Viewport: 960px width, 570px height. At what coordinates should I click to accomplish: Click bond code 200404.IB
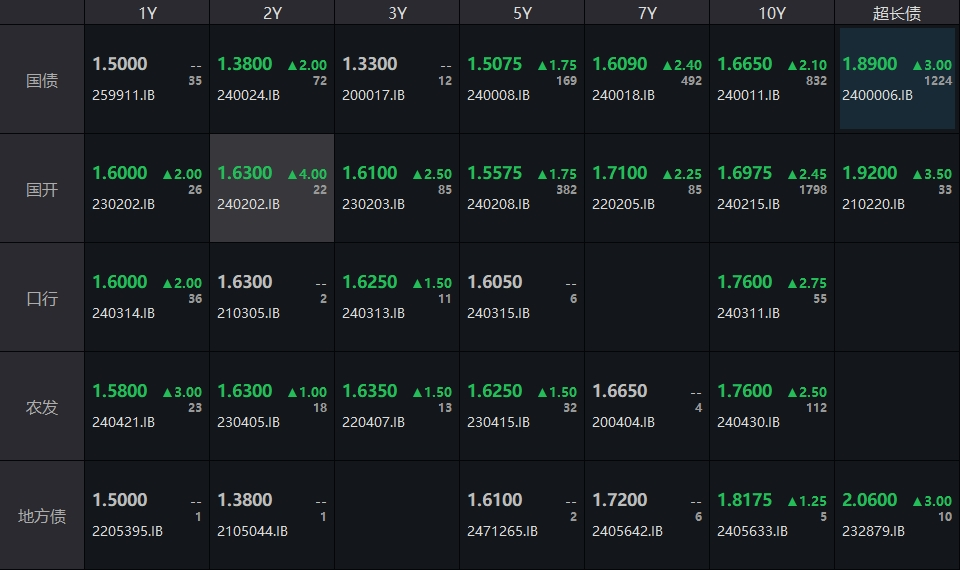pos(623,422)
